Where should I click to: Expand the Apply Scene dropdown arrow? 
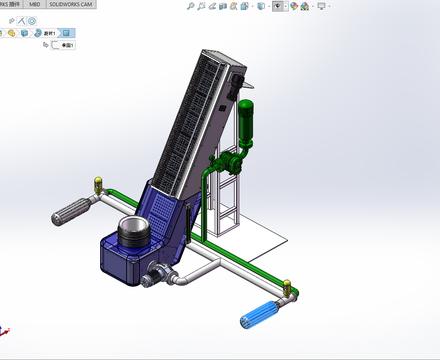pos(313,6)
